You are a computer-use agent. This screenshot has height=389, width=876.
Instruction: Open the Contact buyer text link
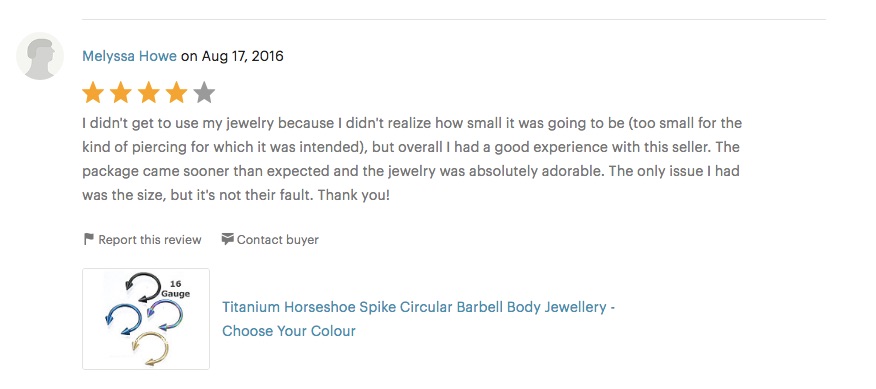coord(278,240)
